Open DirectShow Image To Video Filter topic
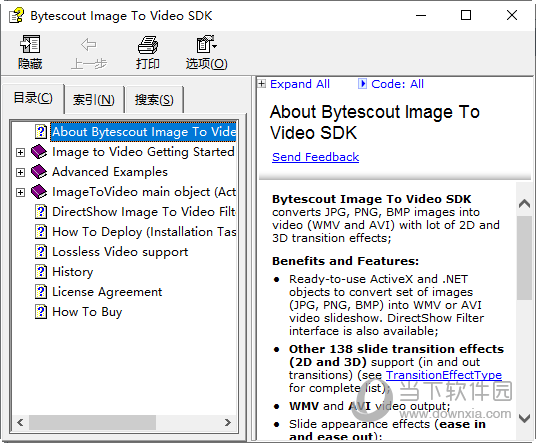The width and height of the screenshot is (536, 443). click(x=144, y=212)
